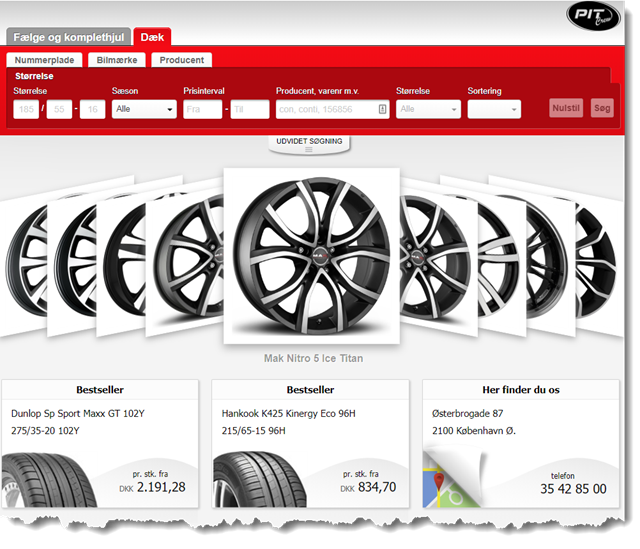Focus the Producent, varenr search field

coord(332,109)
